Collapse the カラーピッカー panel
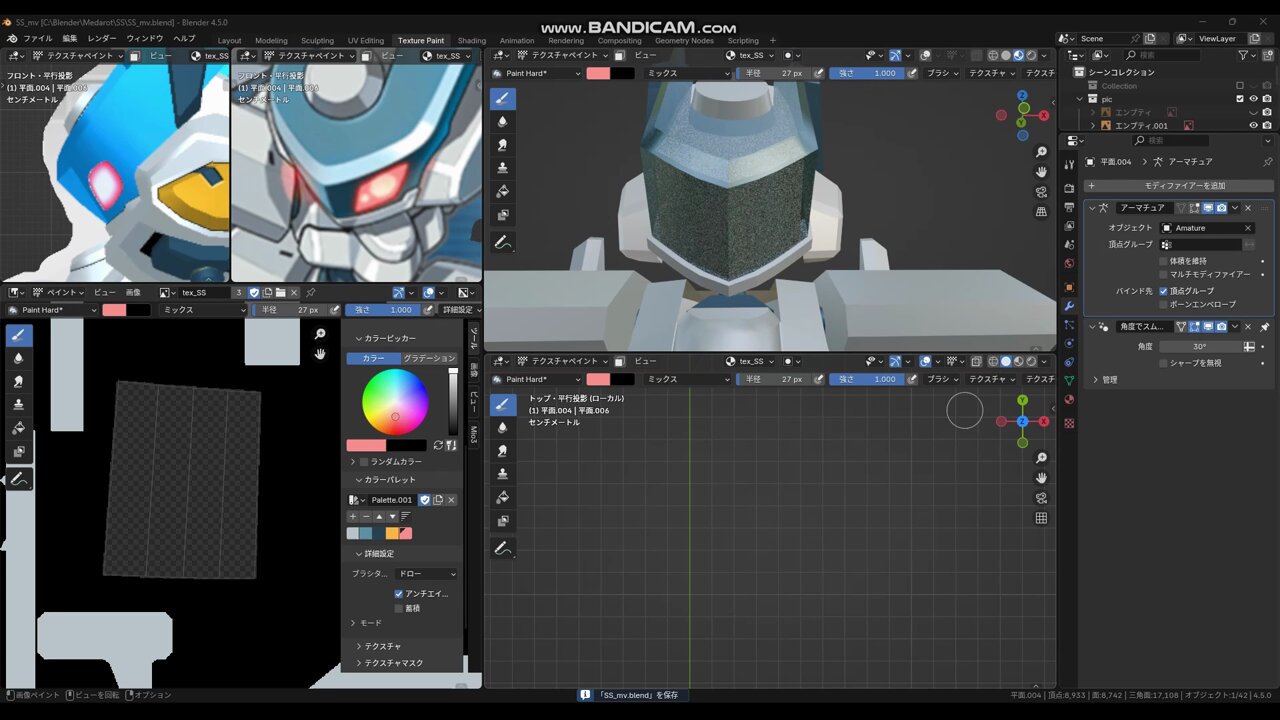Screen dimensions: 1280x720 pos(359,339)
